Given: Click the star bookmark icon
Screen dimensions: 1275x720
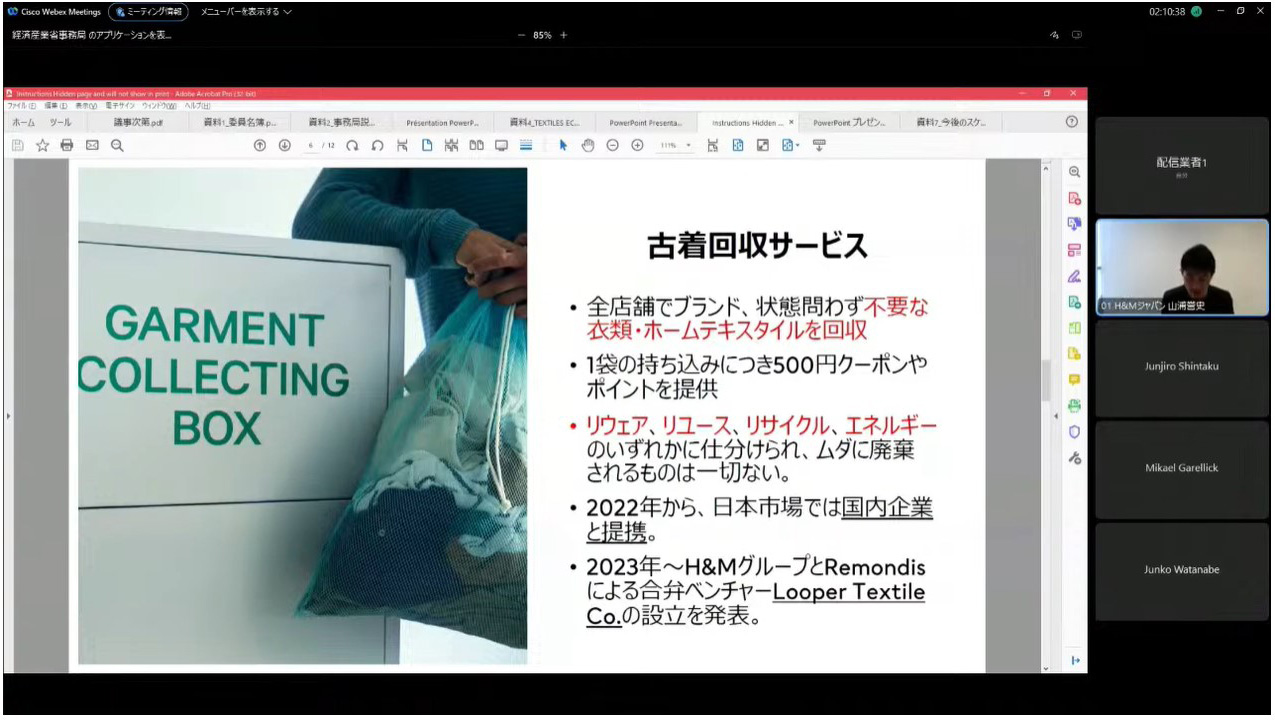Looking at the screenshot, I should [x=42, y=145].
